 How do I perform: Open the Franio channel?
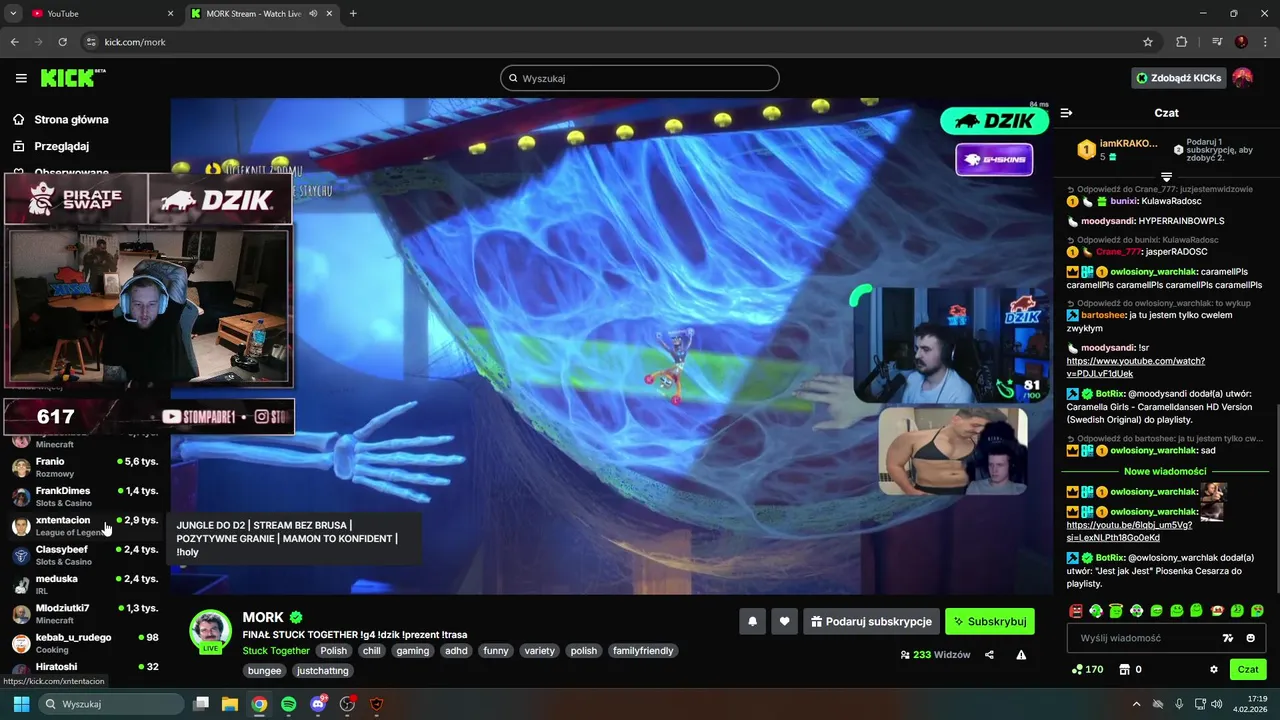pyautogui.click(x=85, y=467)
